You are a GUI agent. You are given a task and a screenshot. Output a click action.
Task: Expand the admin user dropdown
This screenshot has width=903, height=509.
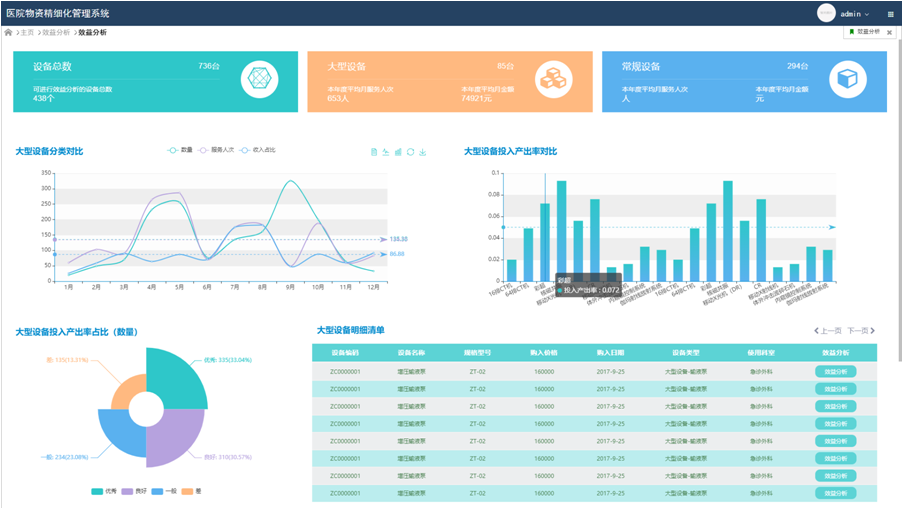click(x=854, y=14)
